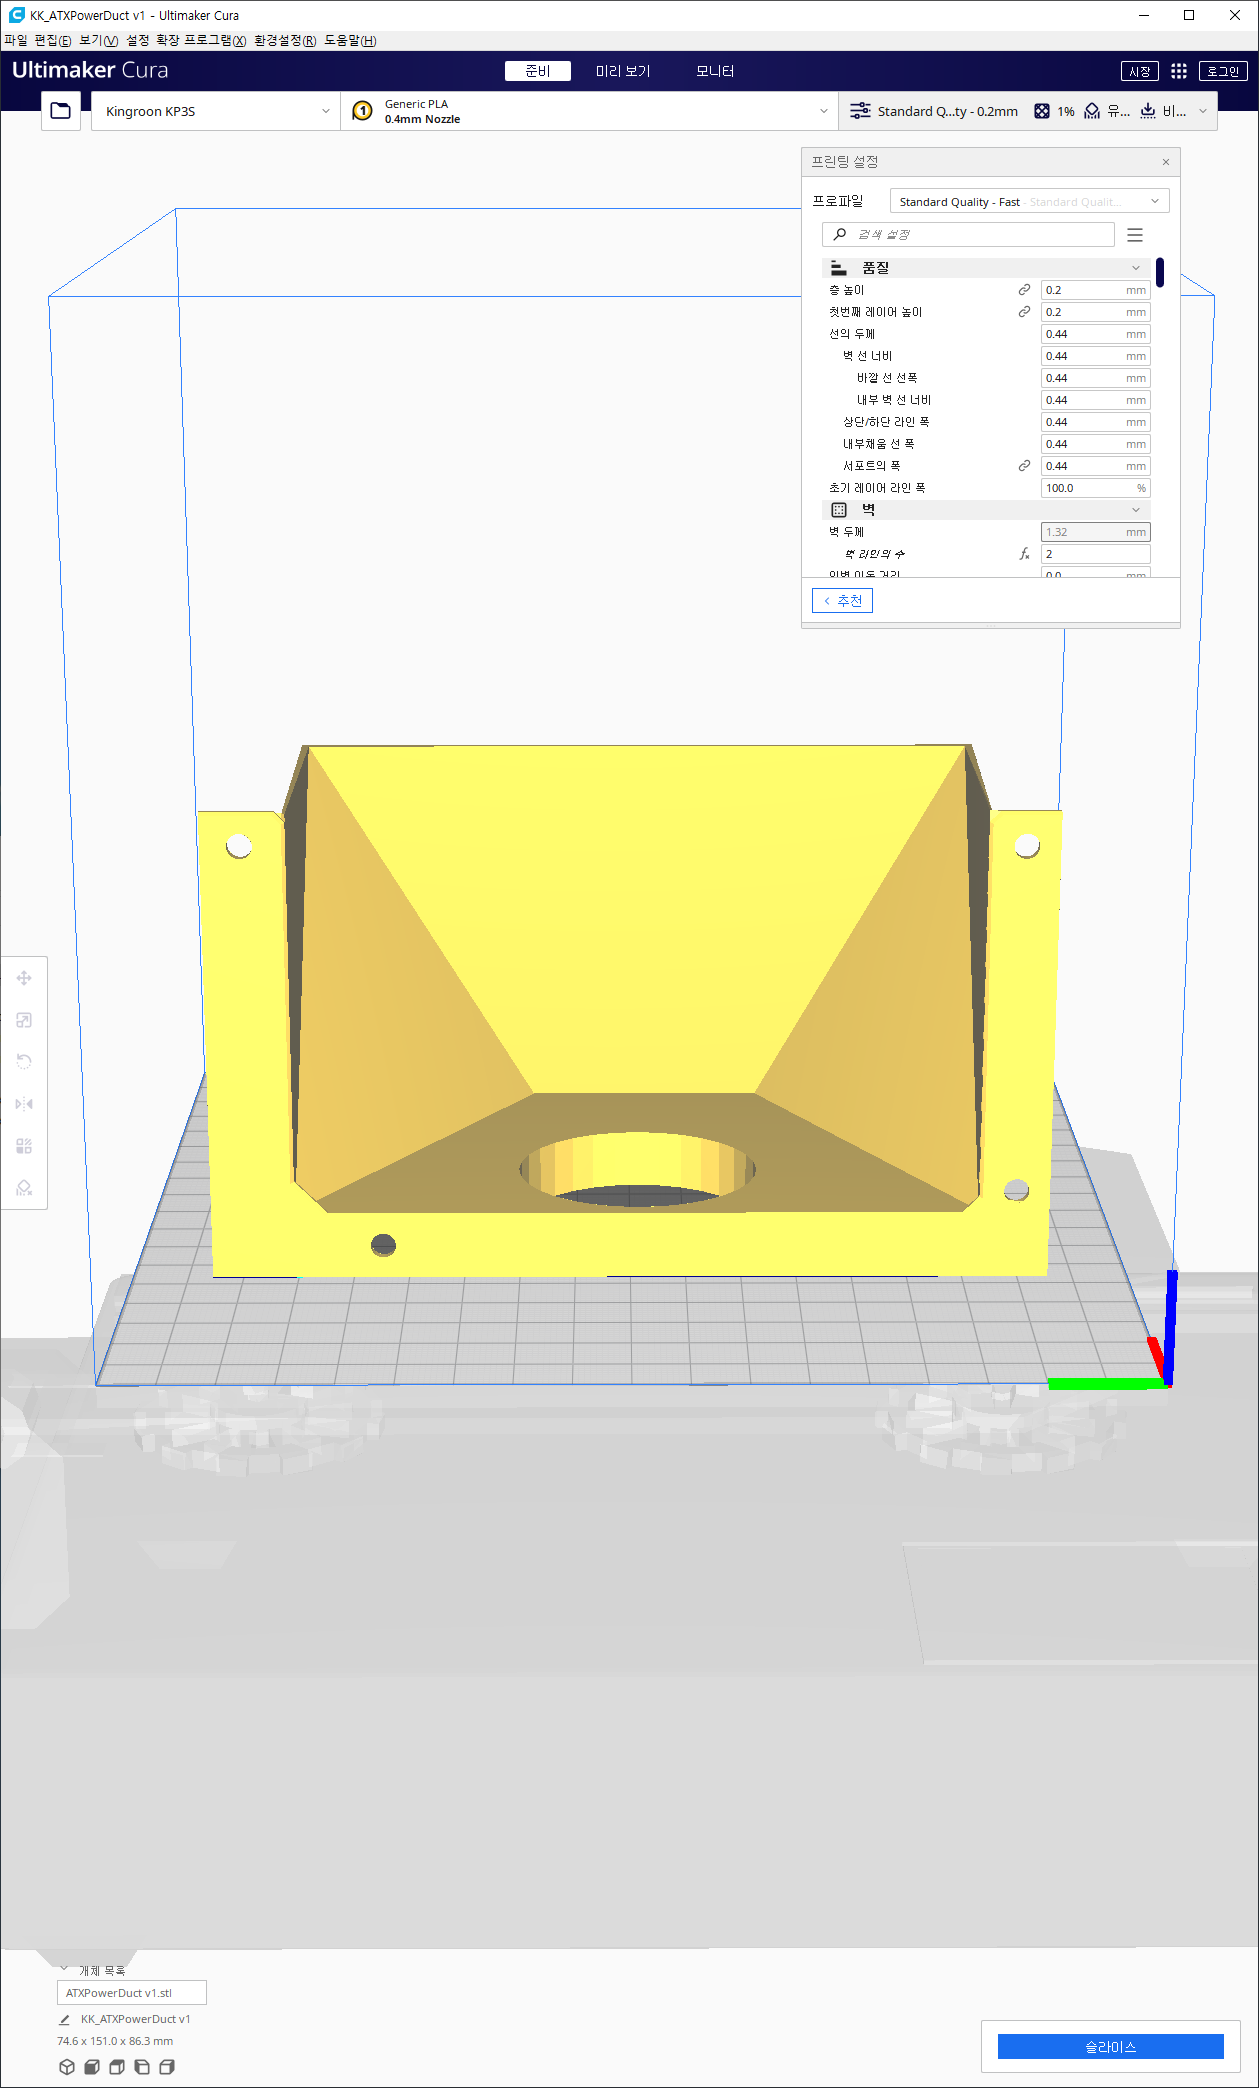Switch to front view cube icon
The width and height of the screenshot is (1259, 2088).
[x=92, y=2067]
